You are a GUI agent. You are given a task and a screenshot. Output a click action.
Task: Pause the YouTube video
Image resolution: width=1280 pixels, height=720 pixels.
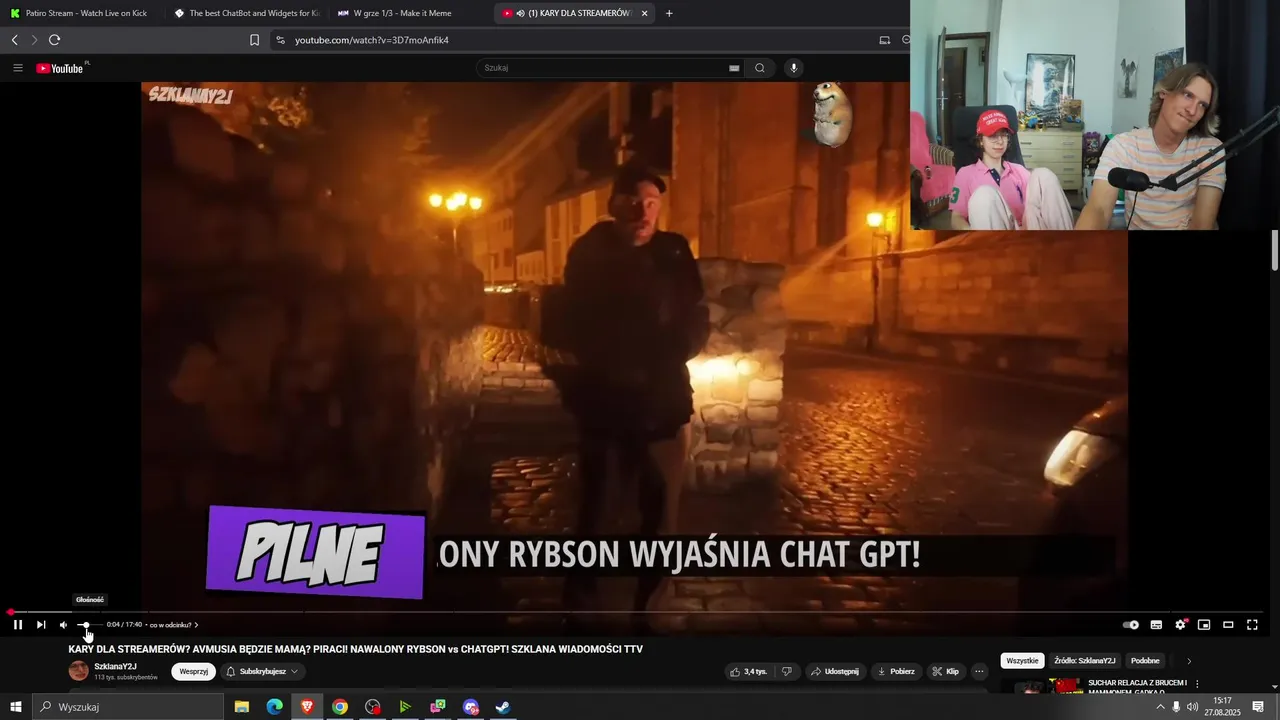pyautogui.click(x=17, y=625)
